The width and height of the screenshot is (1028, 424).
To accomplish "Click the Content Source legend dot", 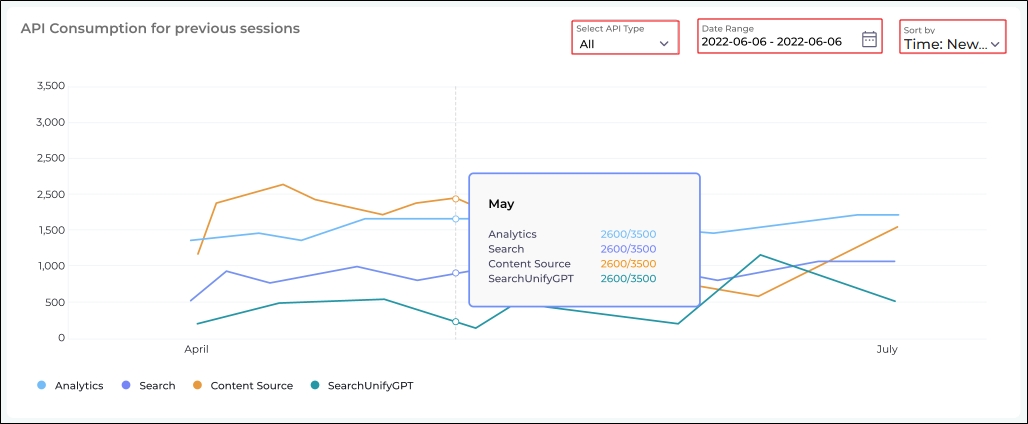I will 198,385.
